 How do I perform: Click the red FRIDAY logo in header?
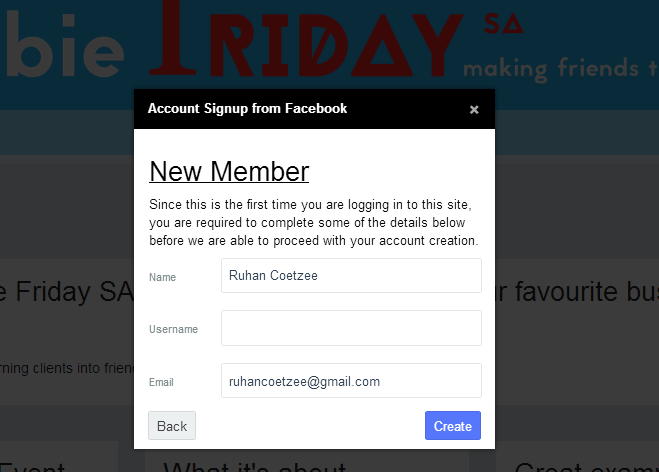tap(307, 40)
